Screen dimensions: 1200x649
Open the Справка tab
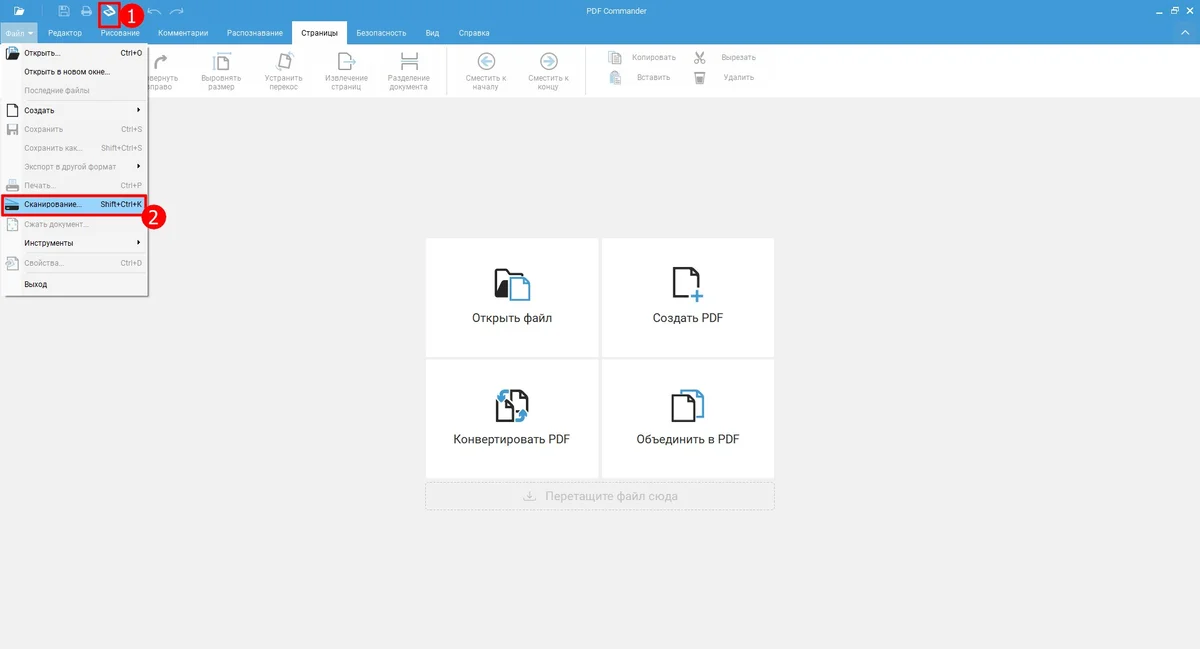tap(474, 33)
